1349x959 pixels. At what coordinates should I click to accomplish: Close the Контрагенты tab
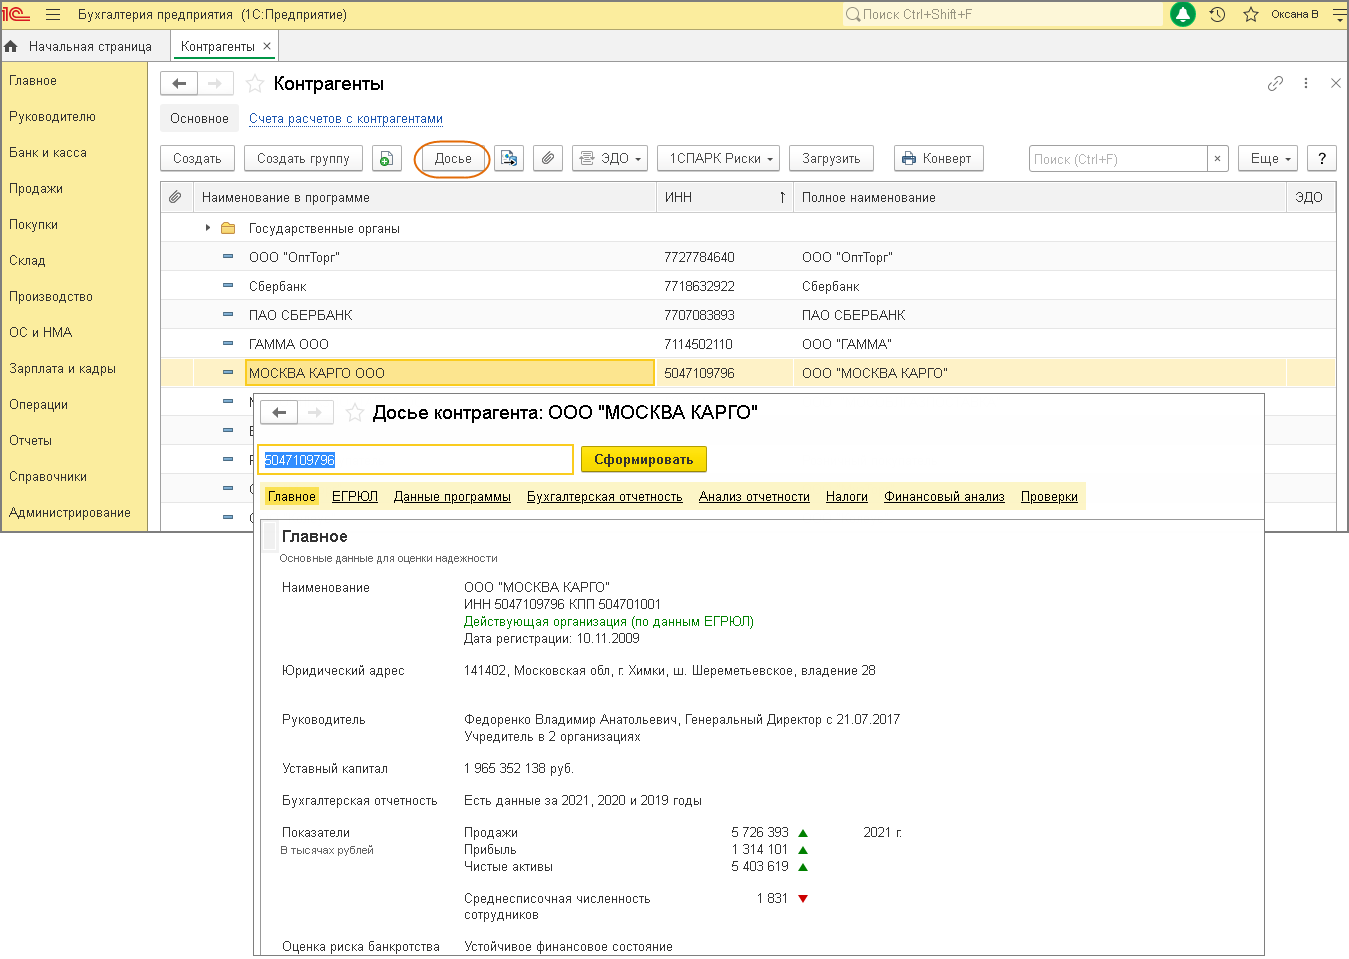(x=267, y=46)
